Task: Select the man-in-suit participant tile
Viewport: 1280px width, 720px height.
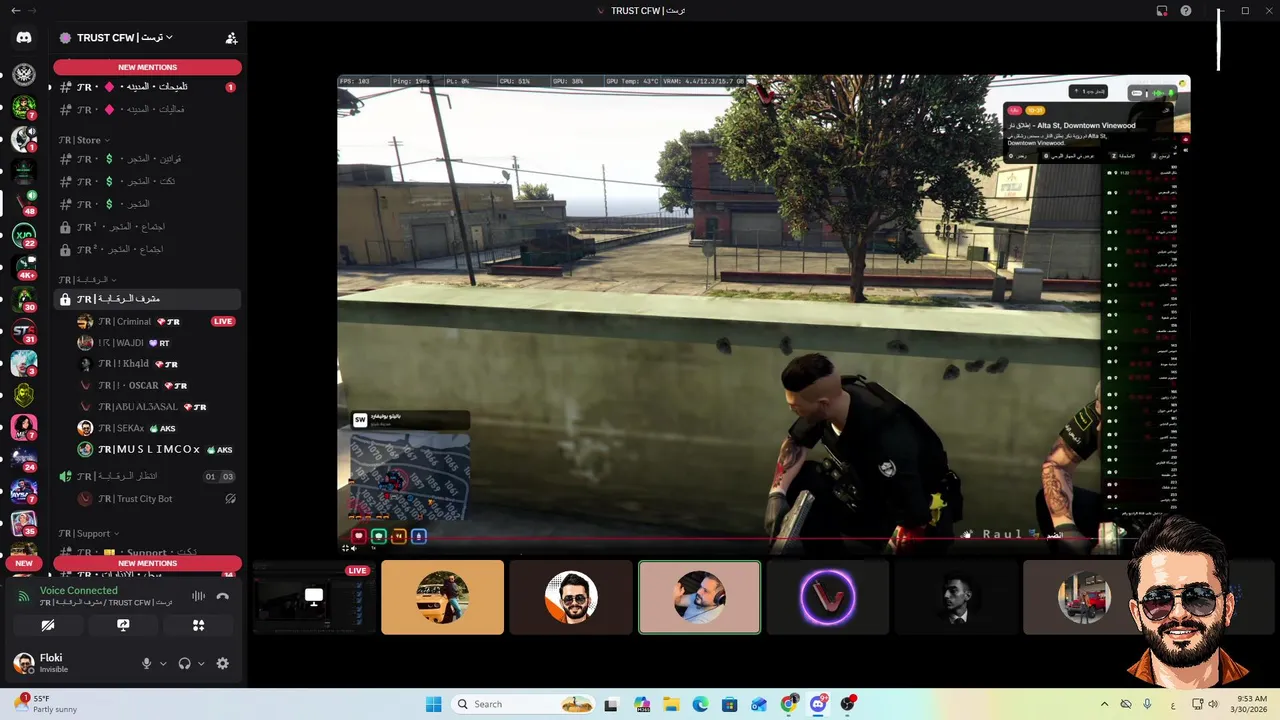Action: pyautogui.click(x=956, y=597)
